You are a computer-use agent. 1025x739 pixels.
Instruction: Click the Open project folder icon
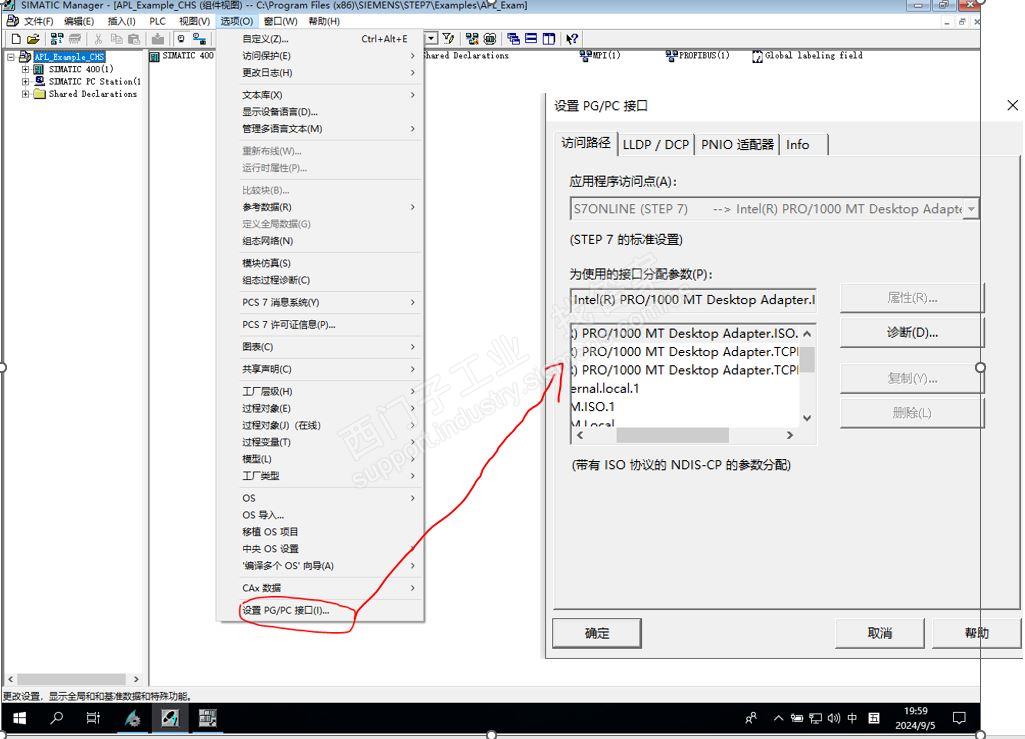(33, 39)
